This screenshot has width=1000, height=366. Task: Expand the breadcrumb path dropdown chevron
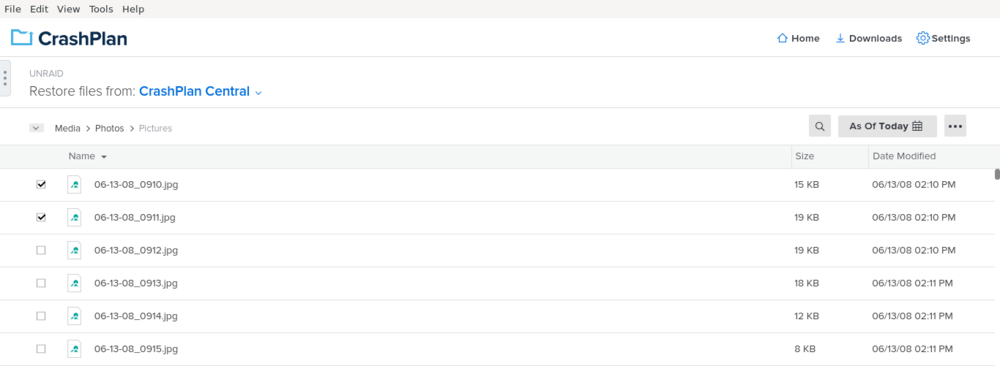[36, 128]
